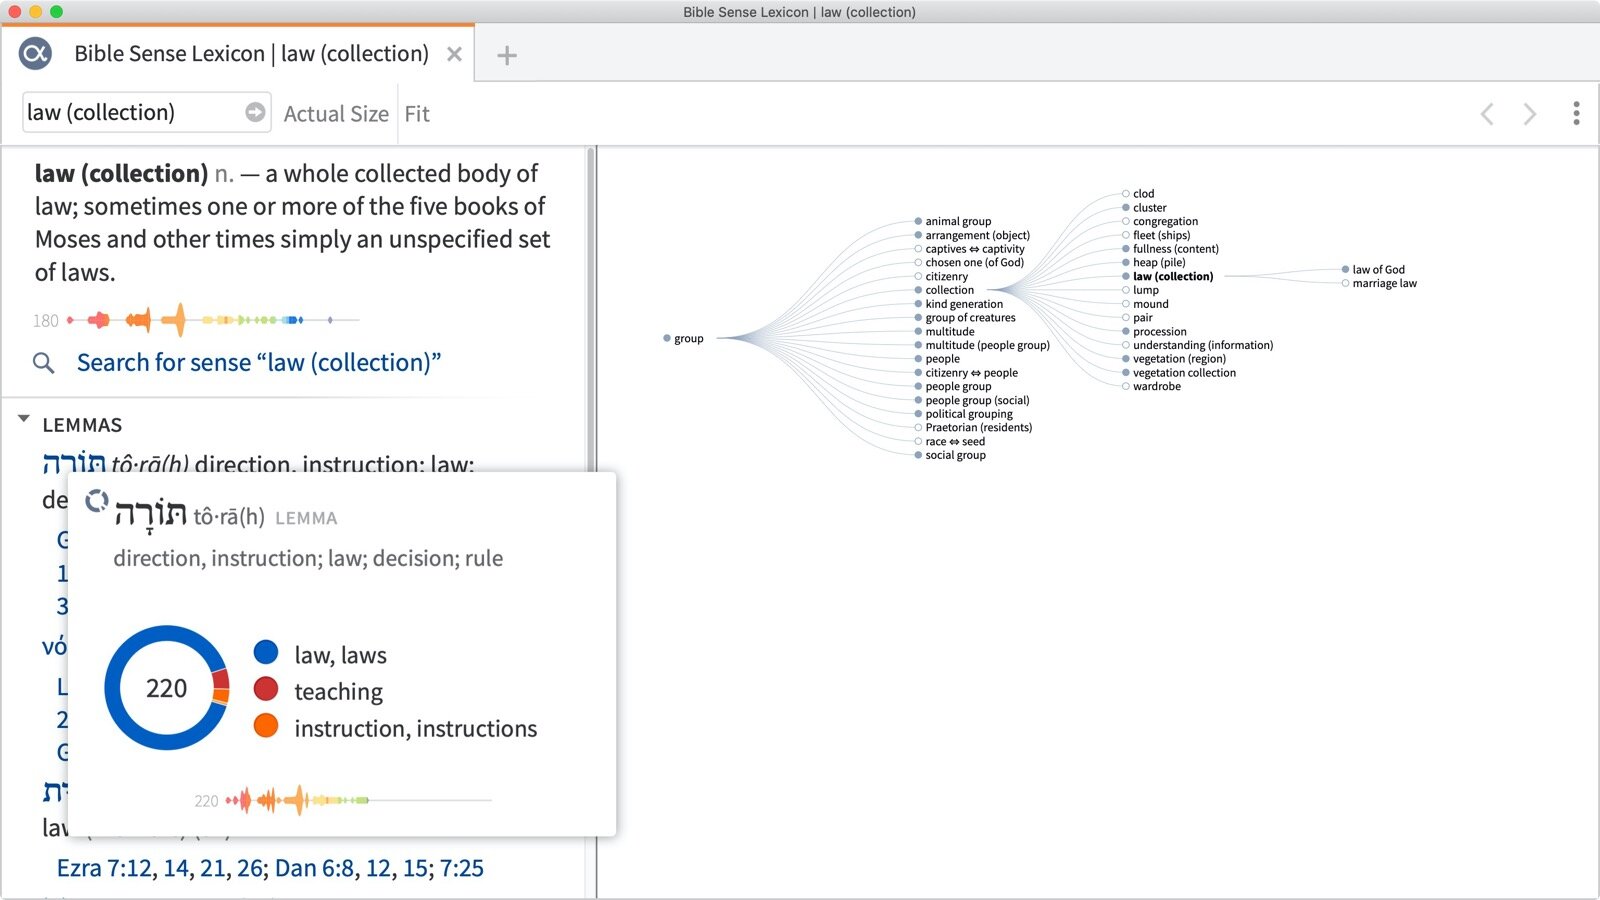Select the wardrobe node
This screenshot has height=900, width=1600.
[x=1152, y=386]
